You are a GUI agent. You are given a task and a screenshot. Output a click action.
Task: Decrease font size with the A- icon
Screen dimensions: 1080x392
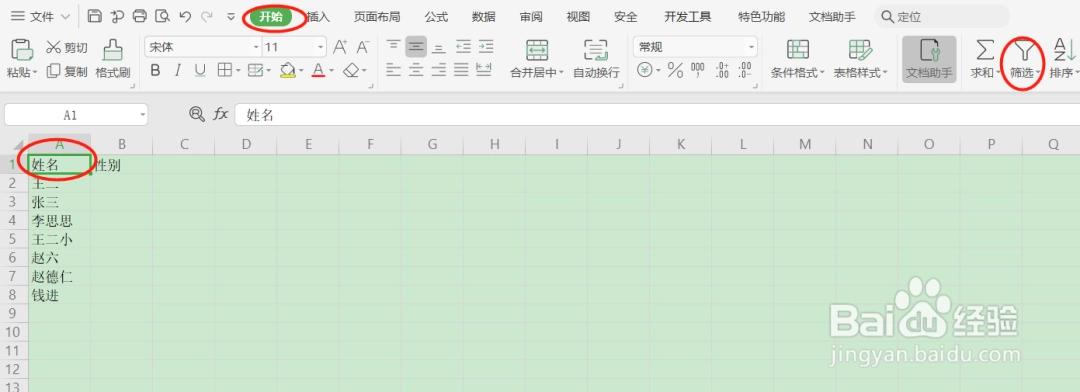363,47
